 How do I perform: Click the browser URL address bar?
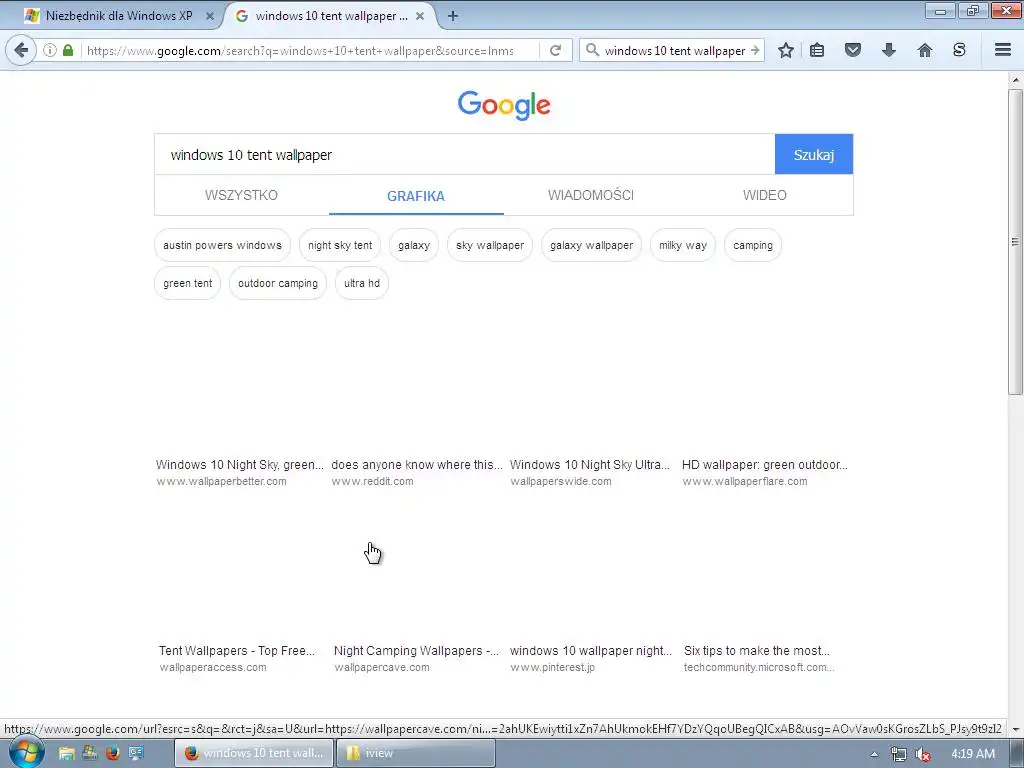coord(311,50)
